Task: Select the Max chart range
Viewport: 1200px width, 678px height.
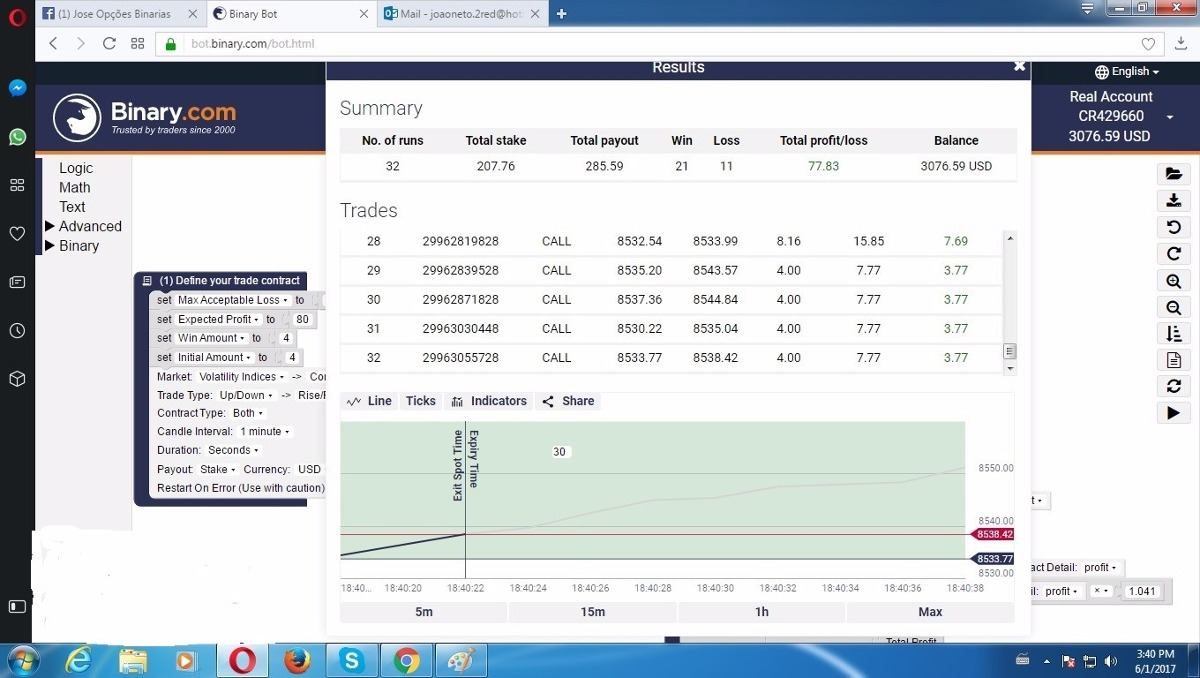Action: tap(930, 612)
